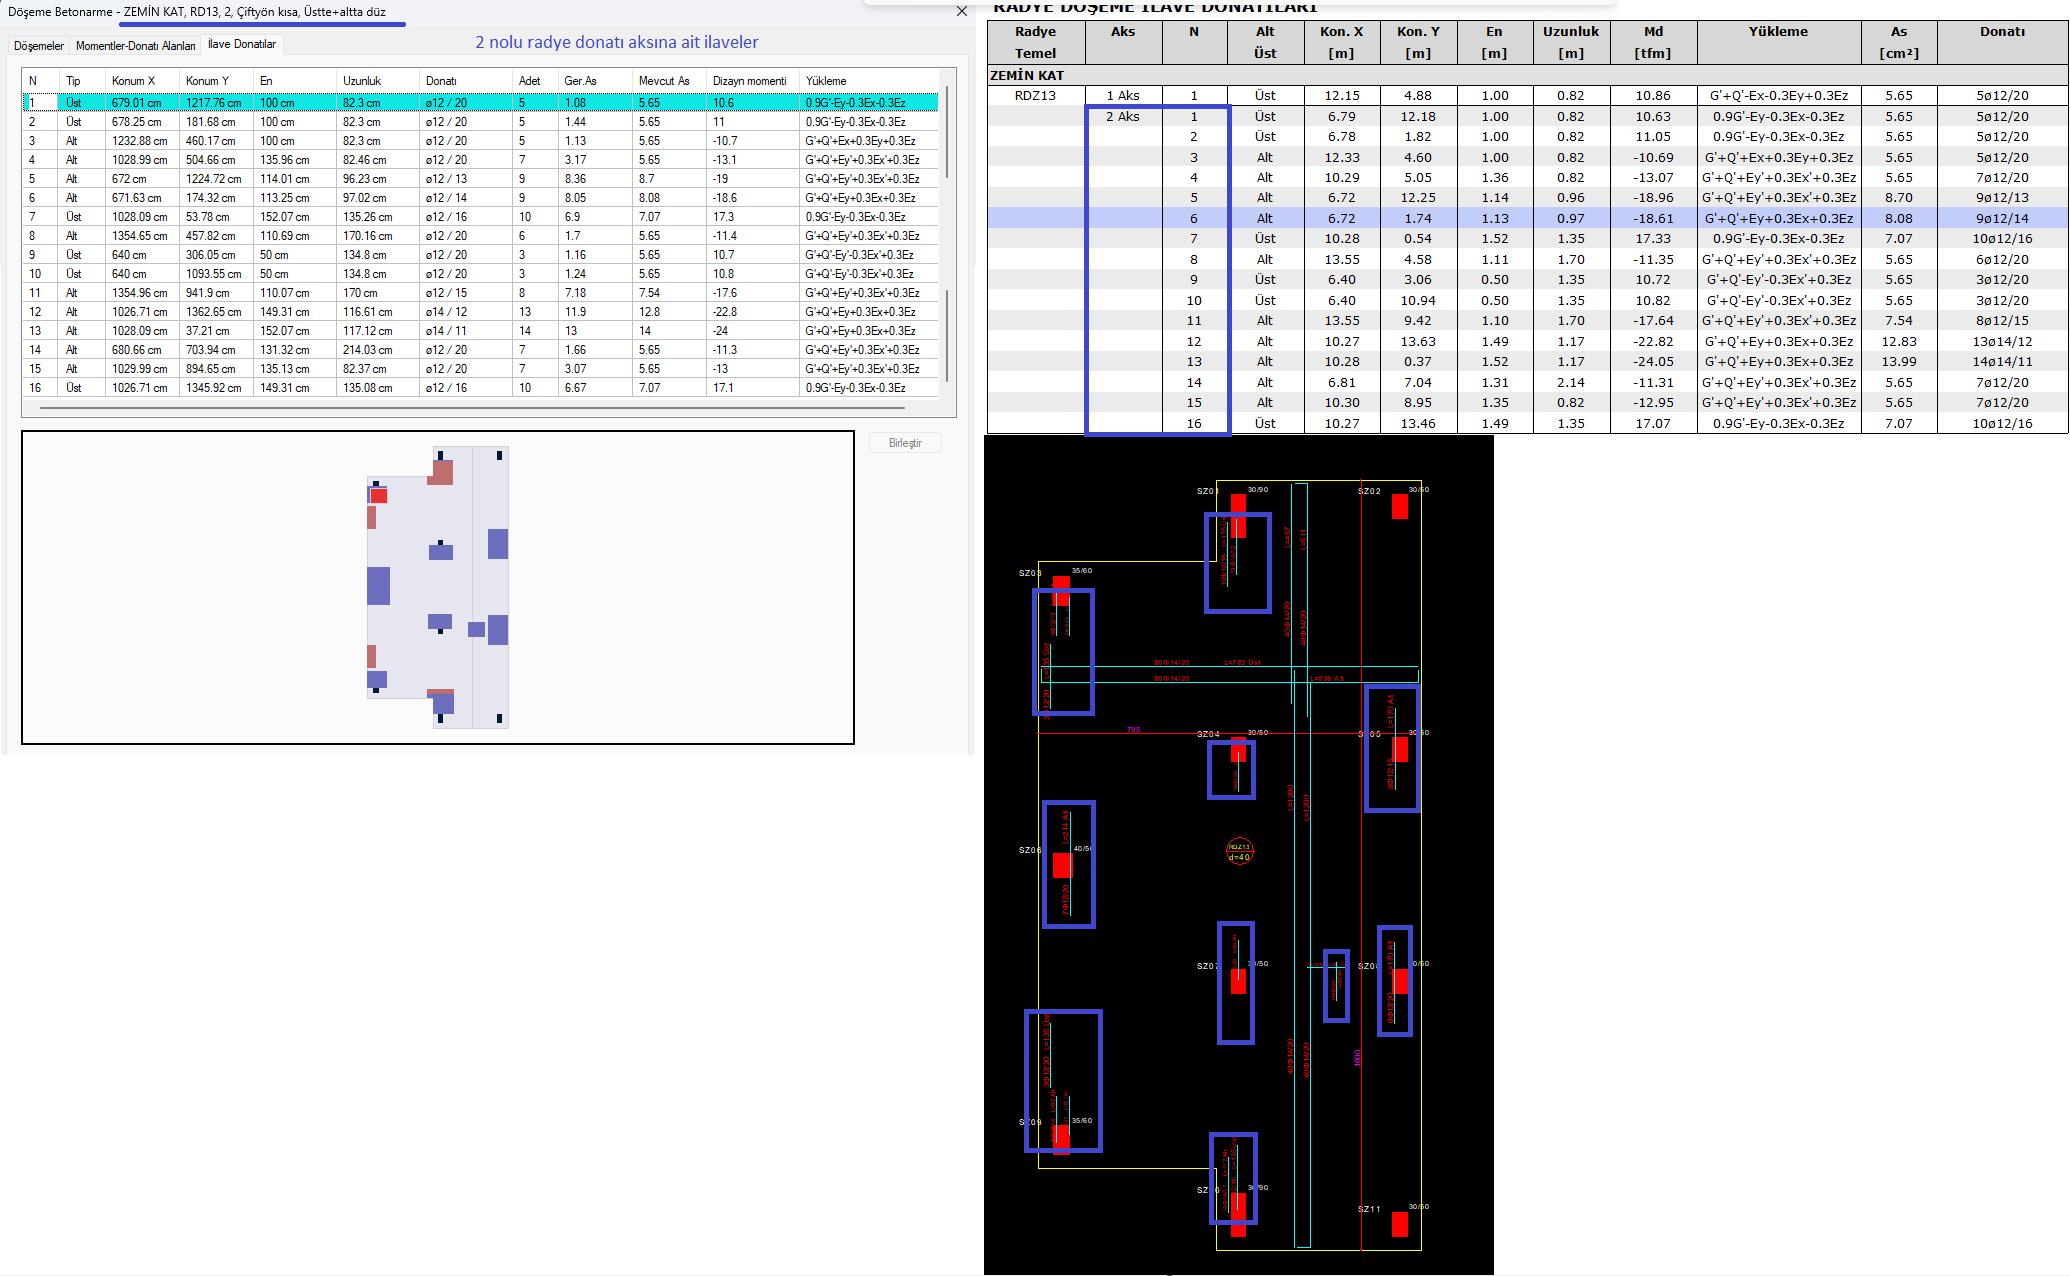Image resolution: width=2070 pixels, height=1276 pixels.
Task: Click the Uzunluk column header in dialog
Action: pos(377,81)
